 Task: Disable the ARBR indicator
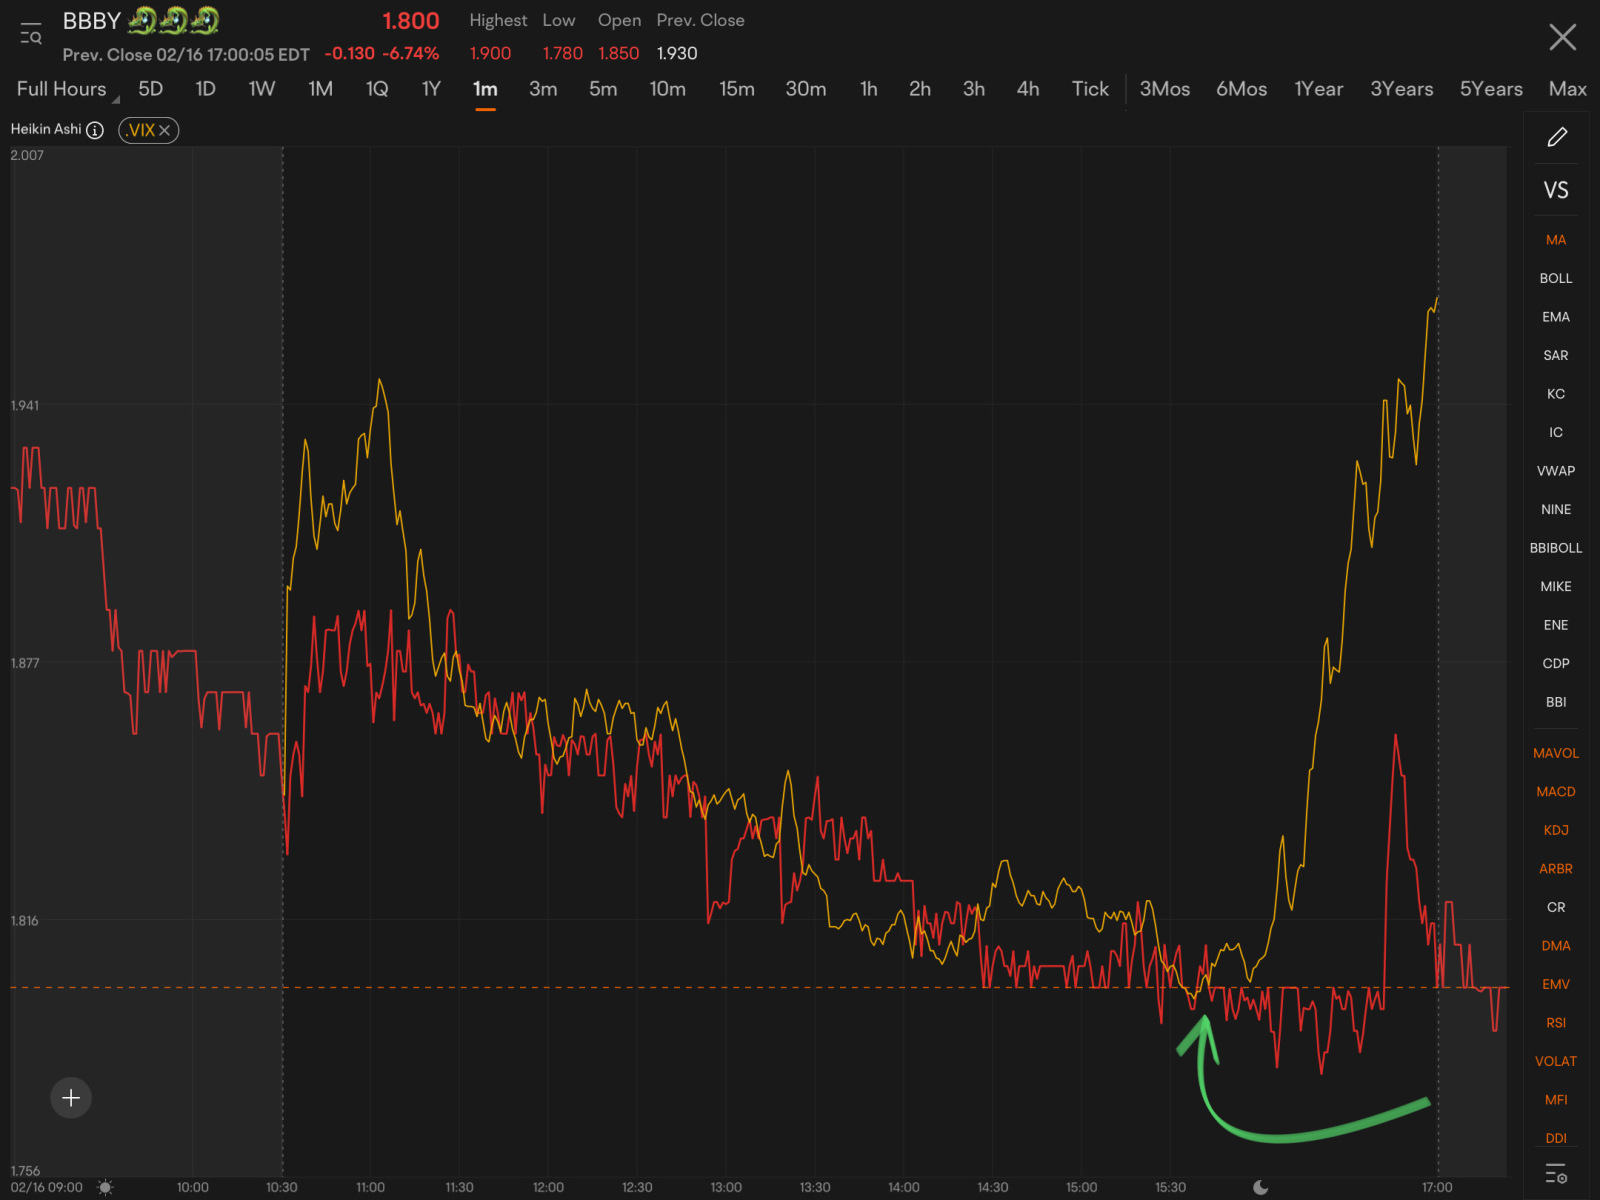coord(1556,868)
